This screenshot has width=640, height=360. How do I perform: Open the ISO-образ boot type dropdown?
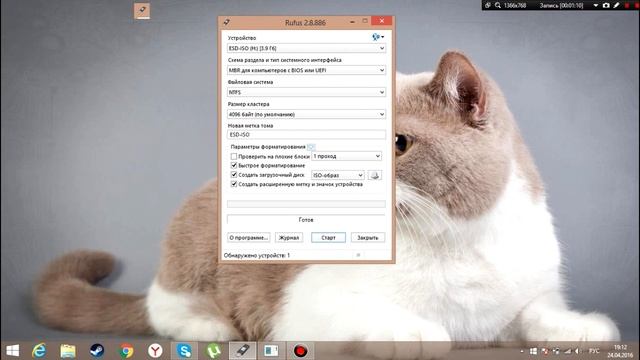[338, 175]
